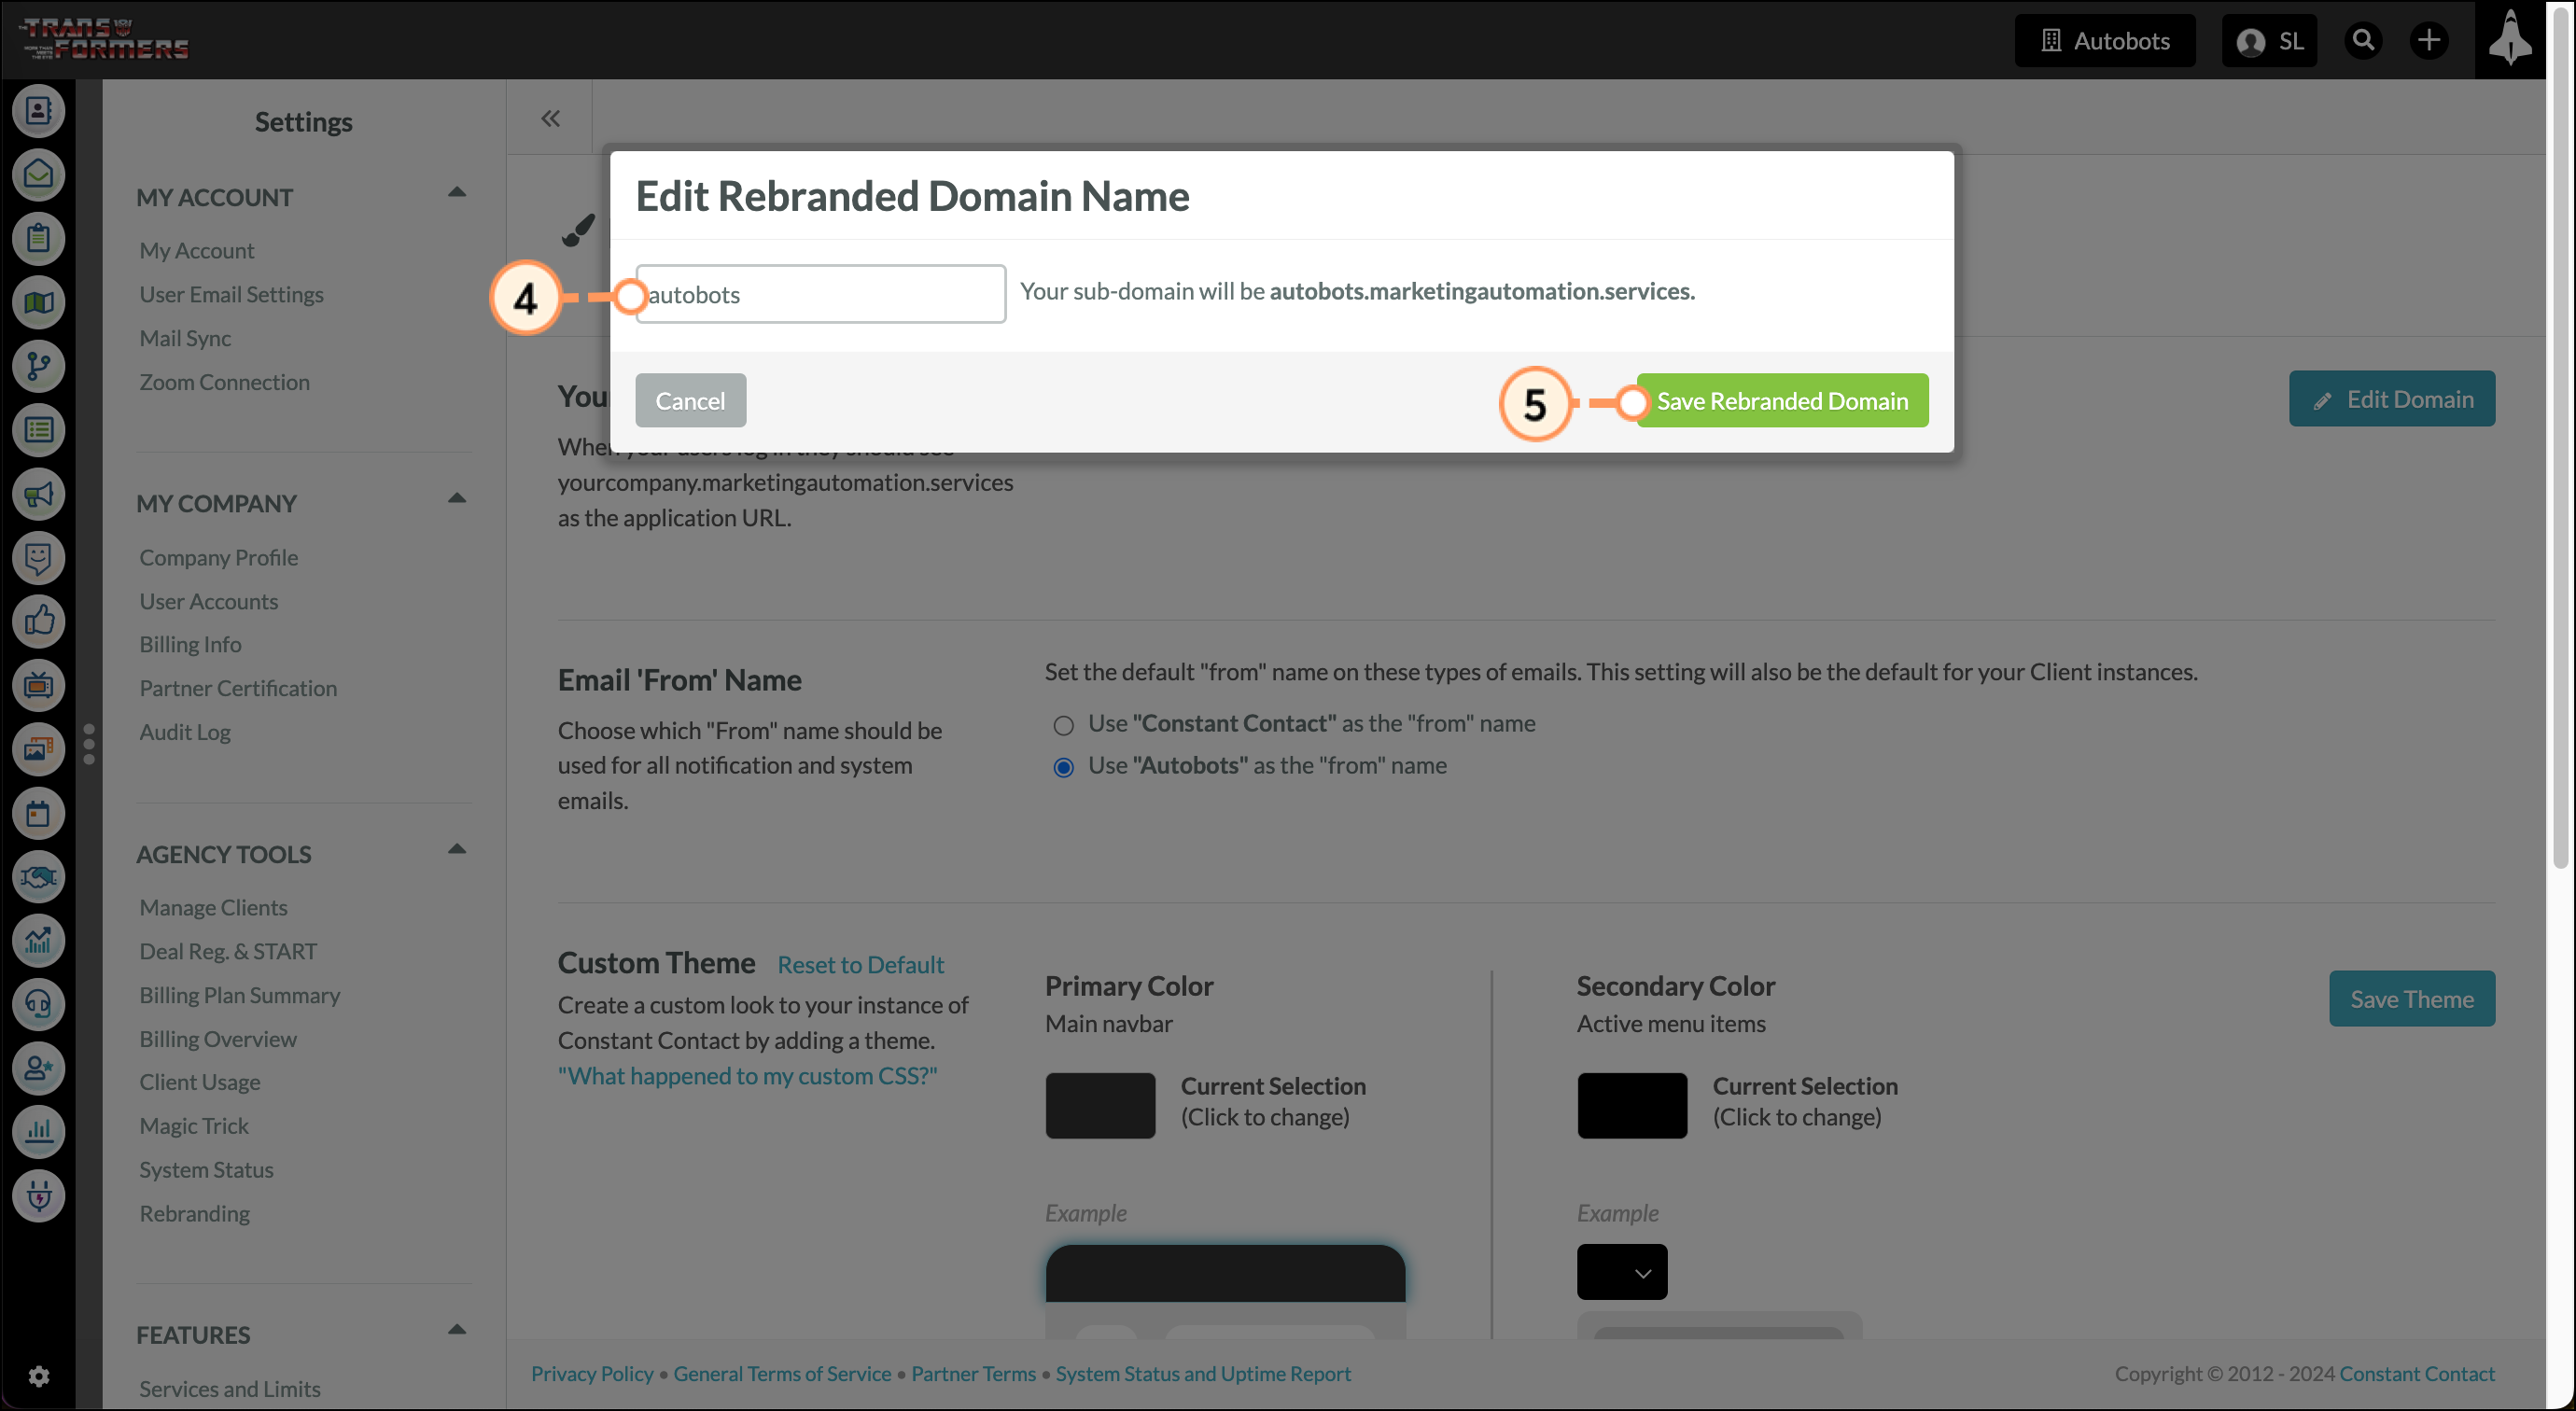Image resolution: width=2576 pixels, height=1411 pixels.
Task: Open Mail Sync settings
Action: [185, 338]
